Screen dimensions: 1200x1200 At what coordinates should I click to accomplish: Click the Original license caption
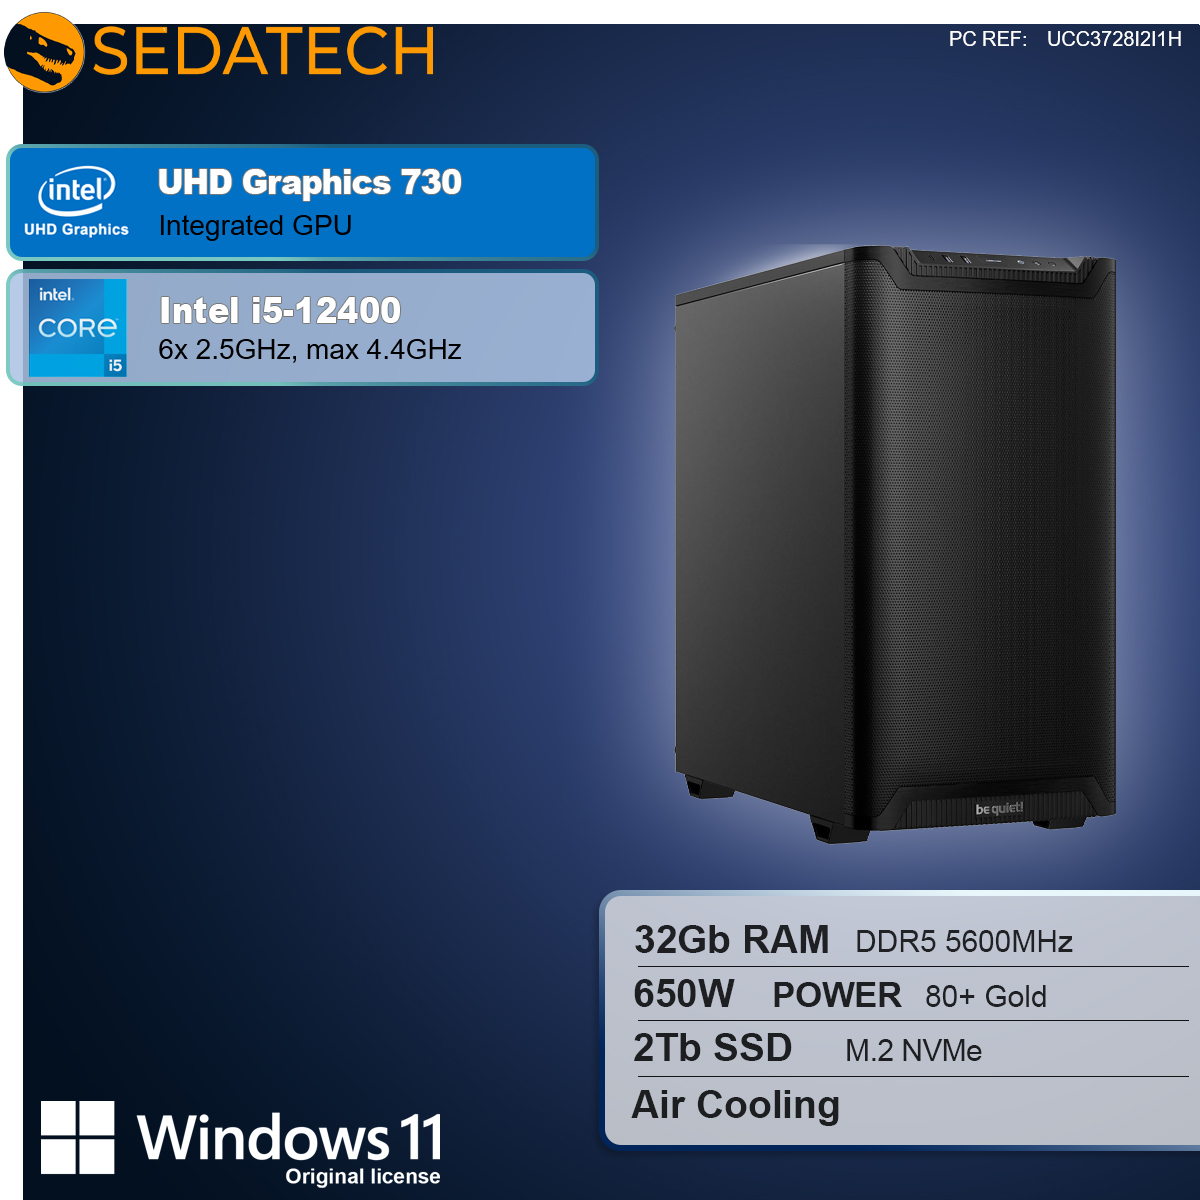point(363,1177)
